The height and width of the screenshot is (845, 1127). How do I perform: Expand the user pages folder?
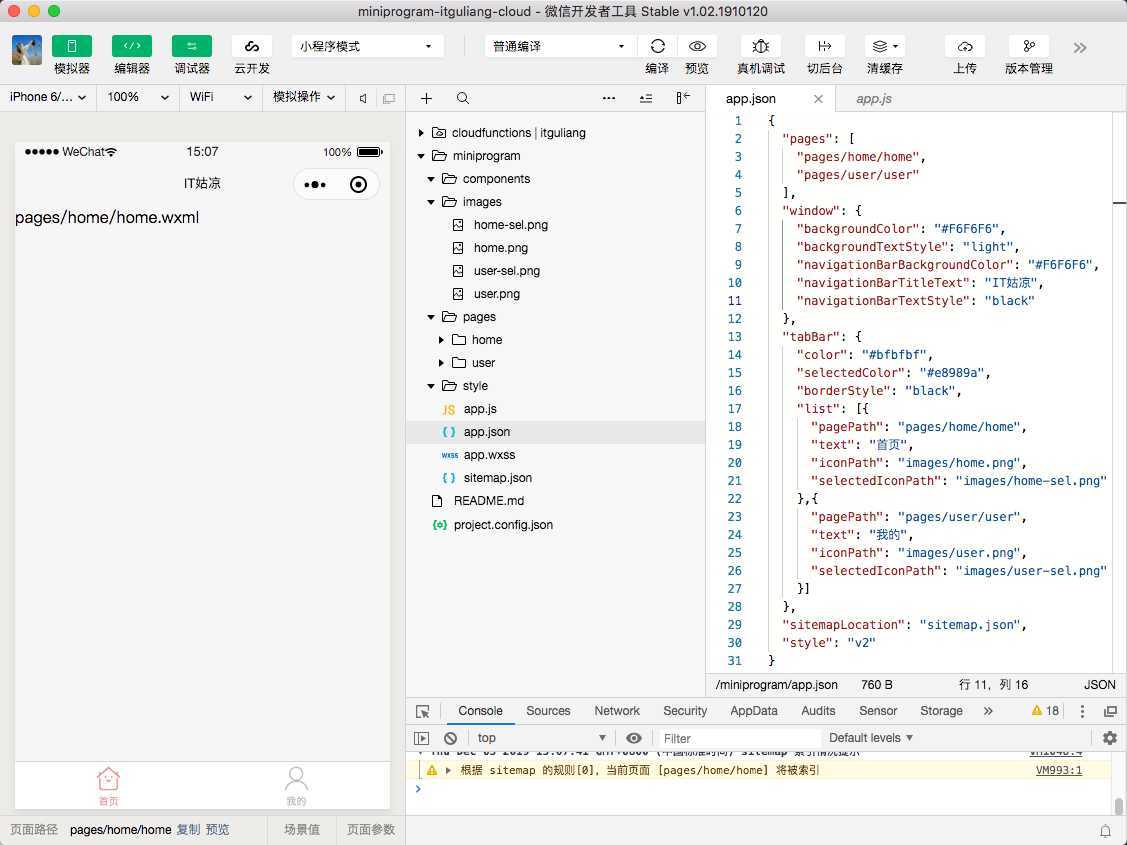441,363
